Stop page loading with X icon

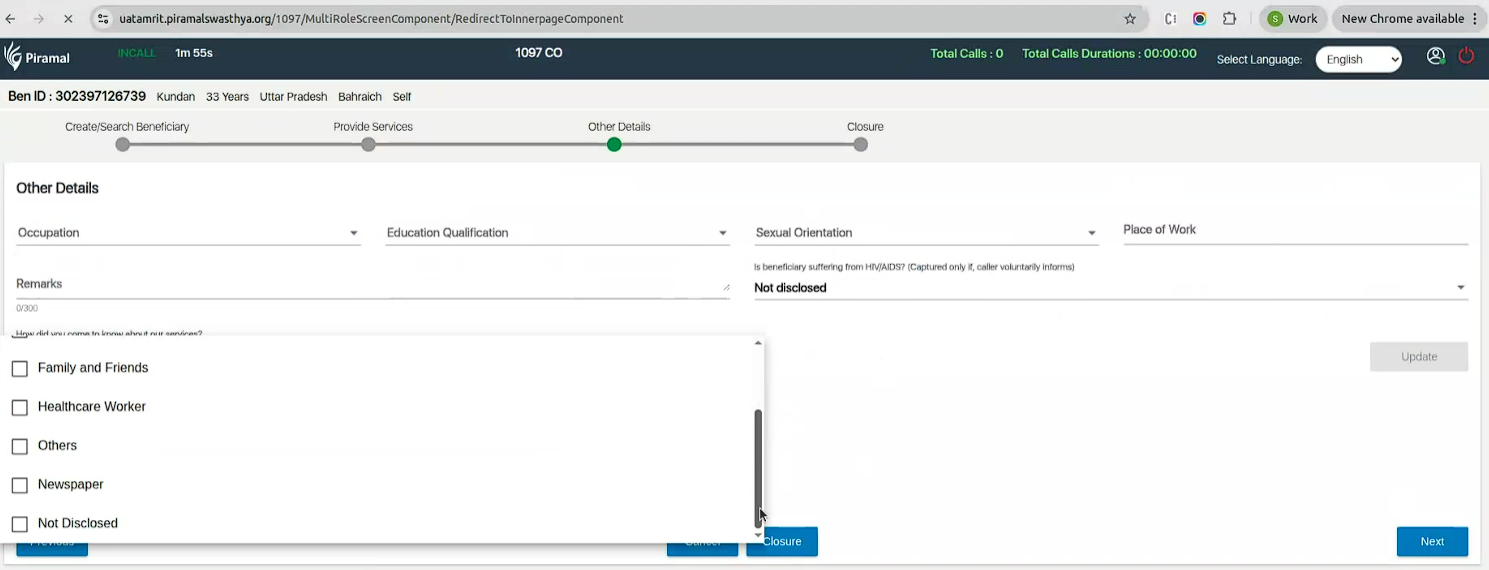point(67,19)
